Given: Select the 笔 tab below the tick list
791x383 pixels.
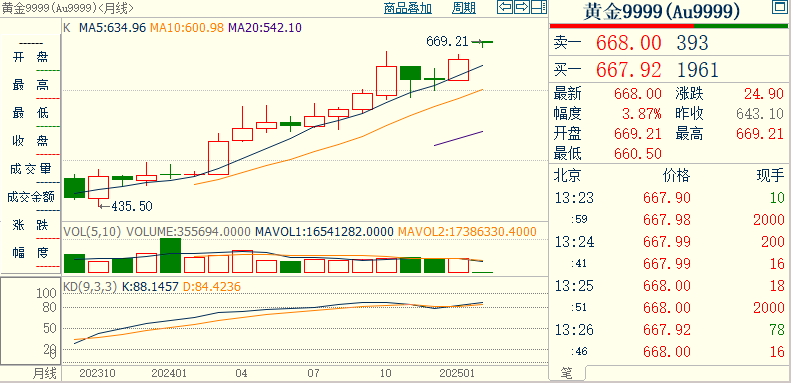Looking at the screenshot, I should tap(568, 373).
